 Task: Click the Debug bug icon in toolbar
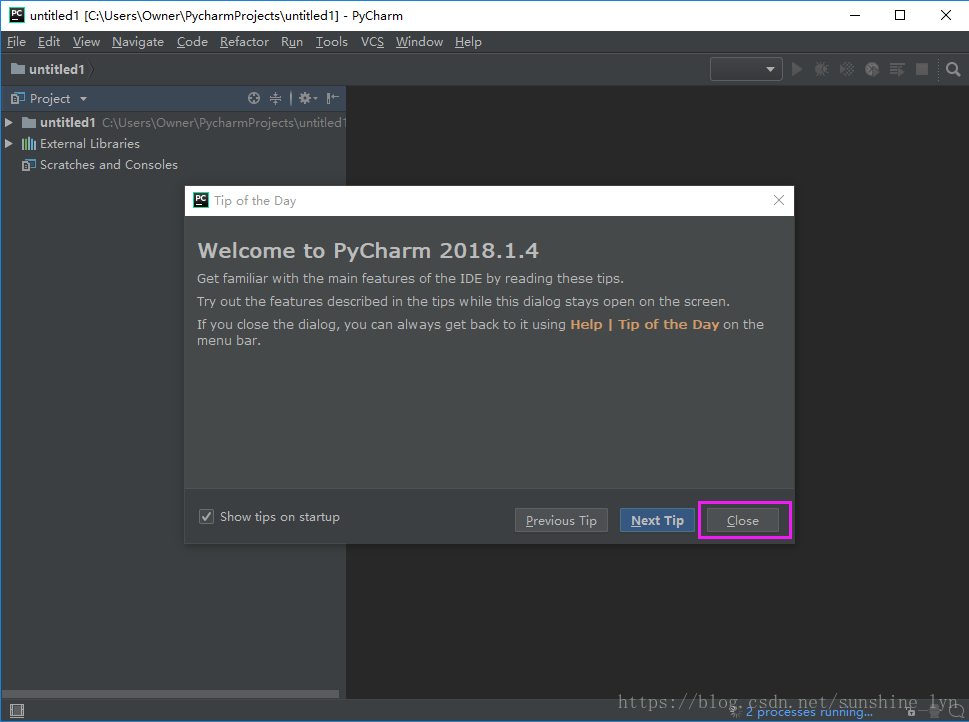click(821, 69)
